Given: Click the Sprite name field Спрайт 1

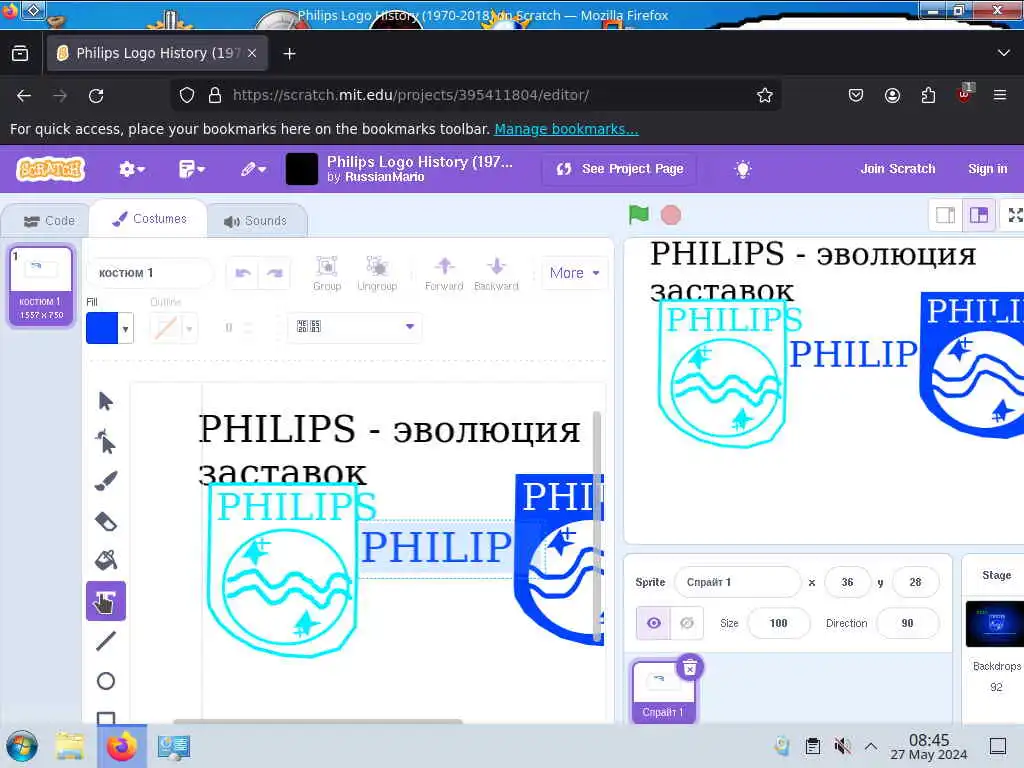Looking at the screenshot, I should click(x=737, y=582).
